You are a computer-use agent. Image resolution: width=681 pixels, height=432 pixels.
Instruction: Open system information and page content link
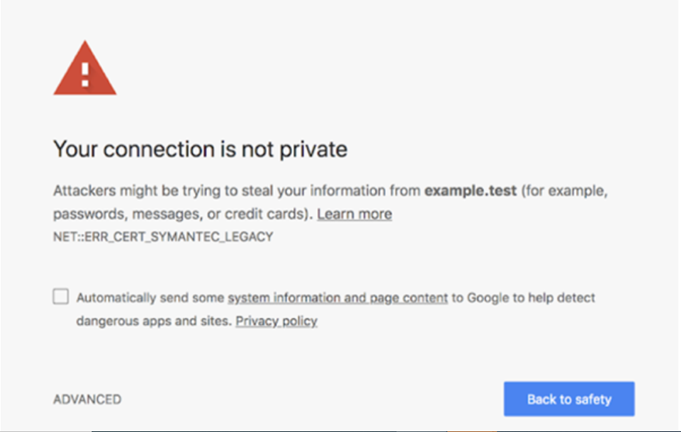tap(337, 298)
